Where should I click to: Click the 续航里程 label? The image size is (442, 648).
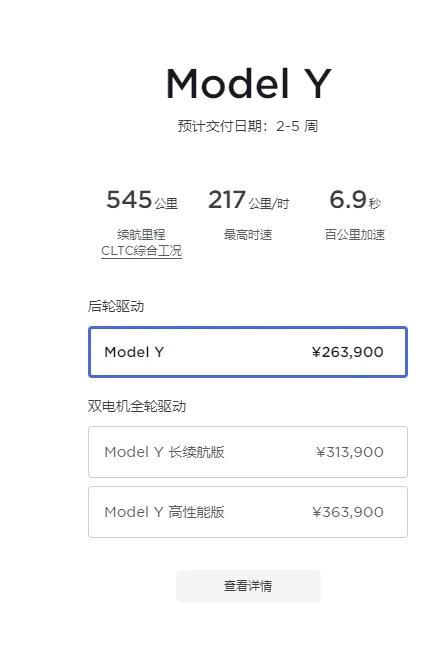pos(141,235)
